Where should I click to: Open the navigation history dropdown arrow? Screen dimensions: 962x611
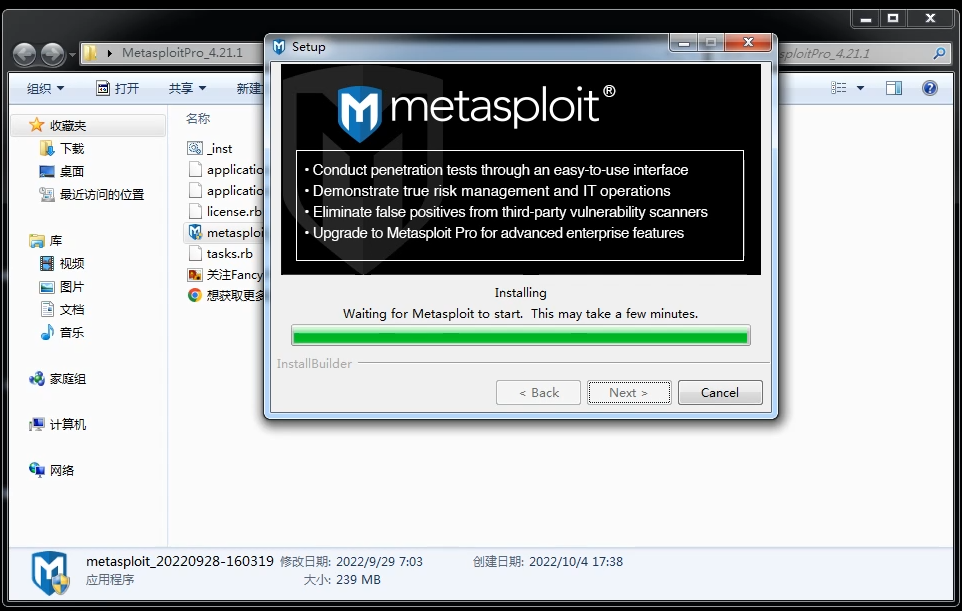coord(72,55)
